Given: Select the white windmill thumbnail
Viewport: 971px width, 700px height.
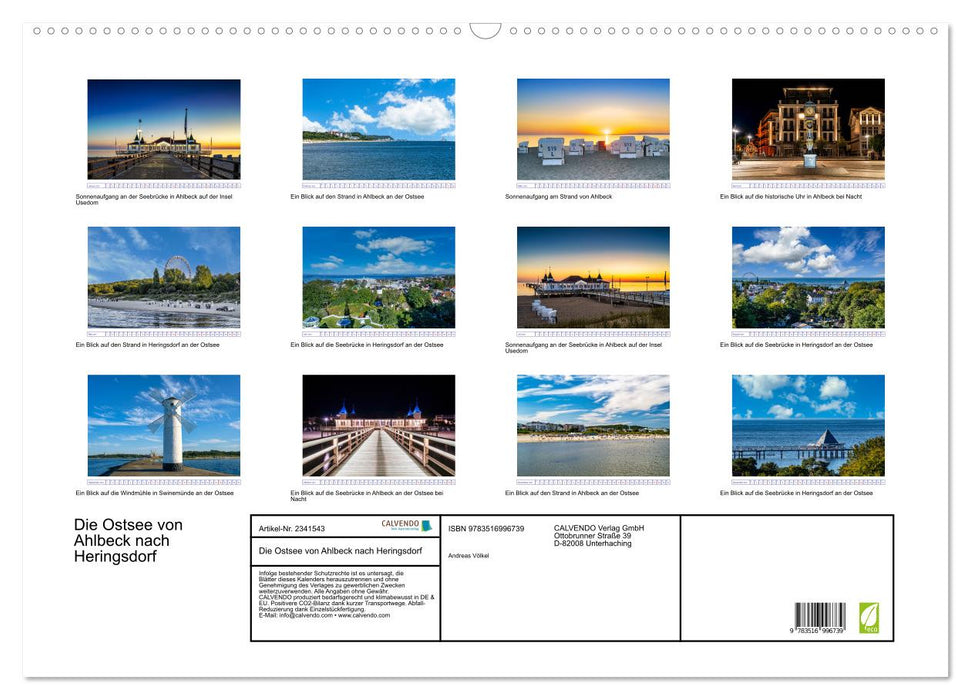Looking at the screenshot, I should point(164,425).
